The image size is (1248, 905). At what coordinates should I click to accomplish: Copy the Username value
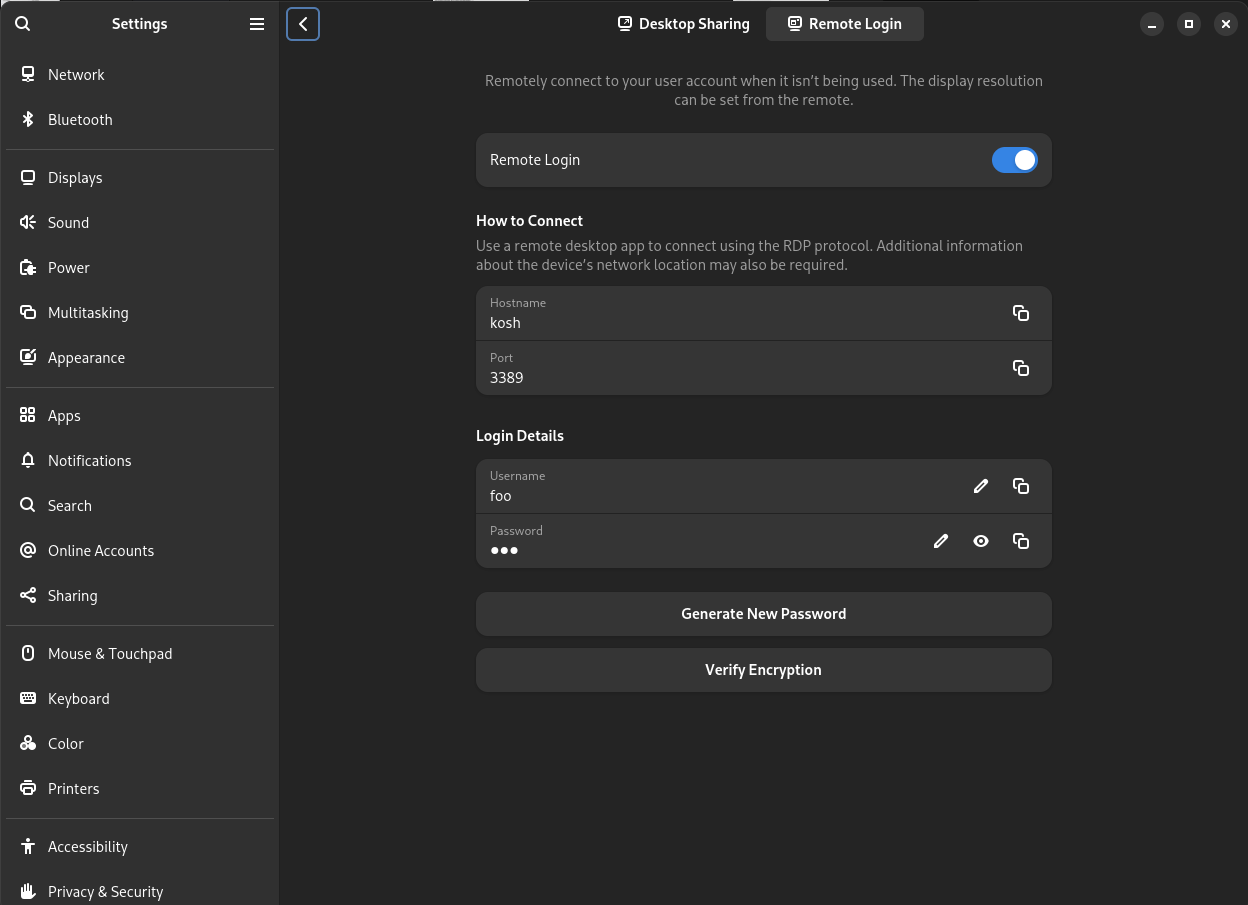(1020, 486)
